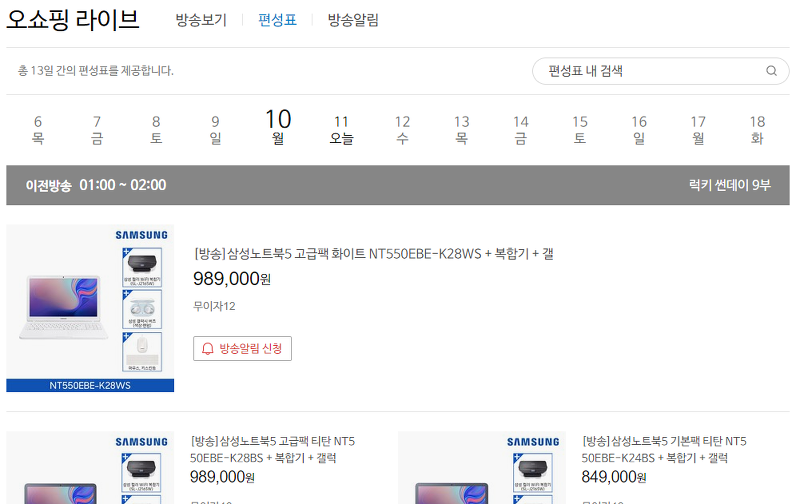Click the 총 13일 간의 편성표 notice text

[96, 70]
